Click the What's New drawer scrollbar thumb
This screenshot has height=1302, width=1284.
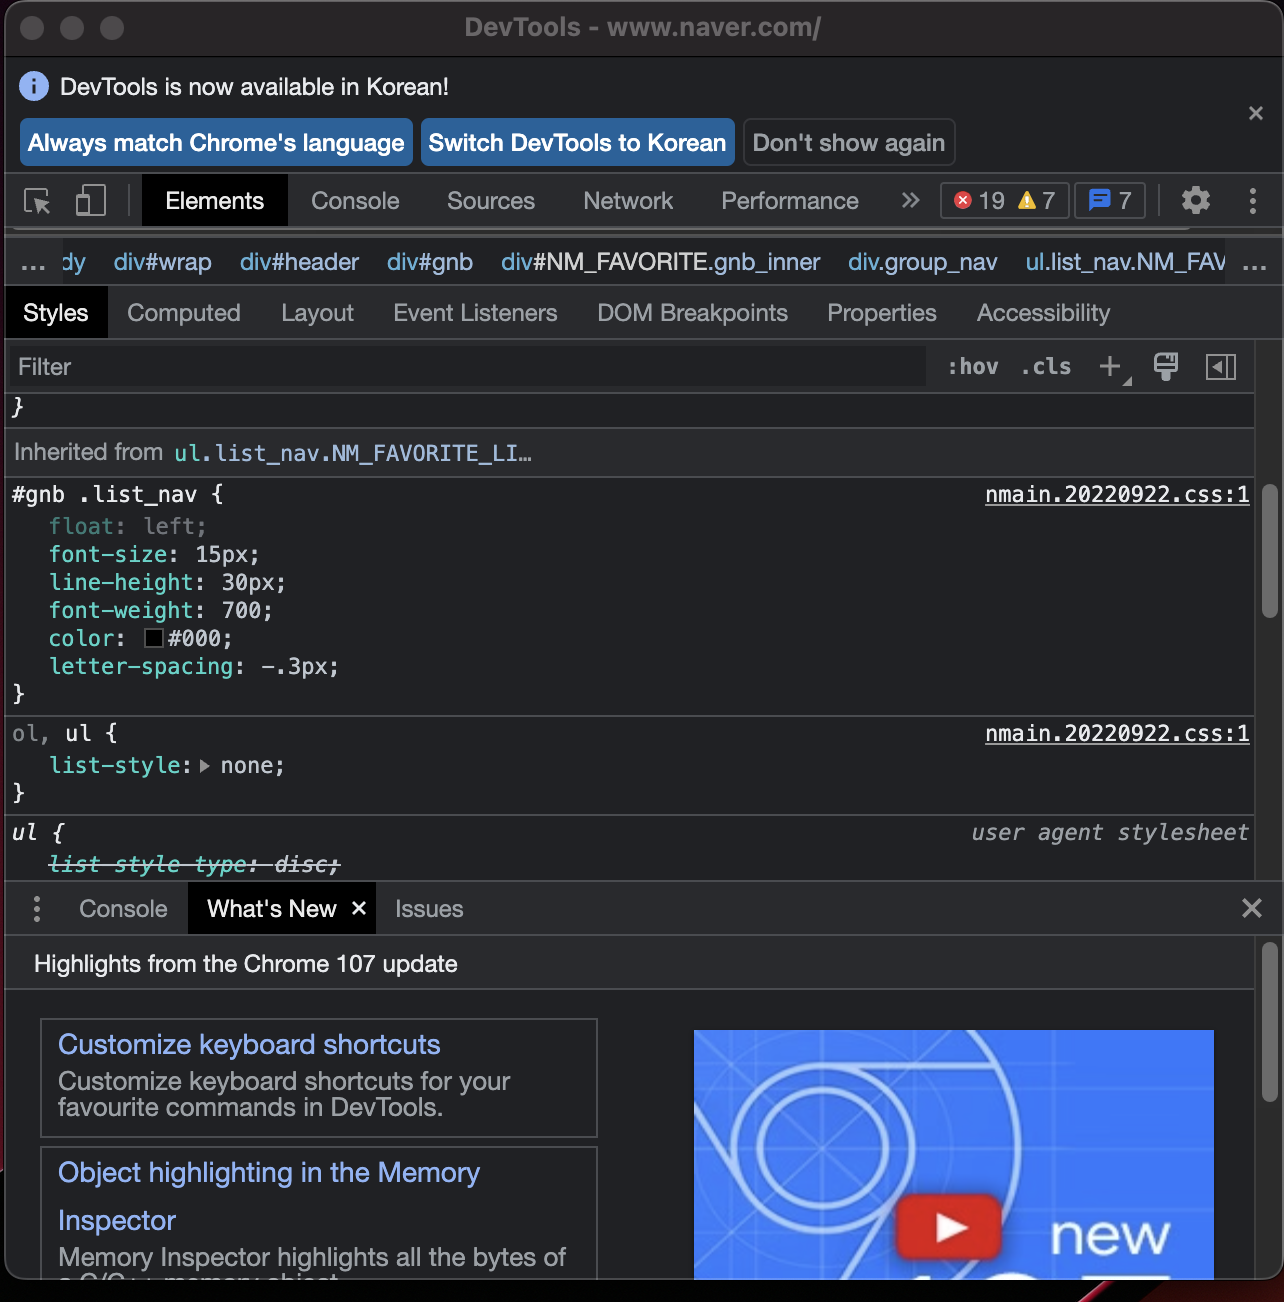click(1269, 1022)
